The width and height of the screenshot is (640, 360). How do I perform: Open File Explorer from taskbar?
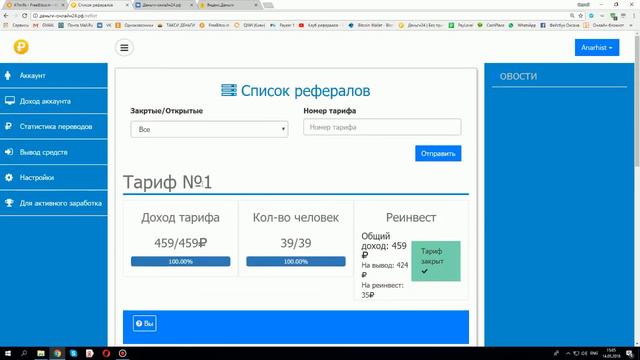click(40, 353)
